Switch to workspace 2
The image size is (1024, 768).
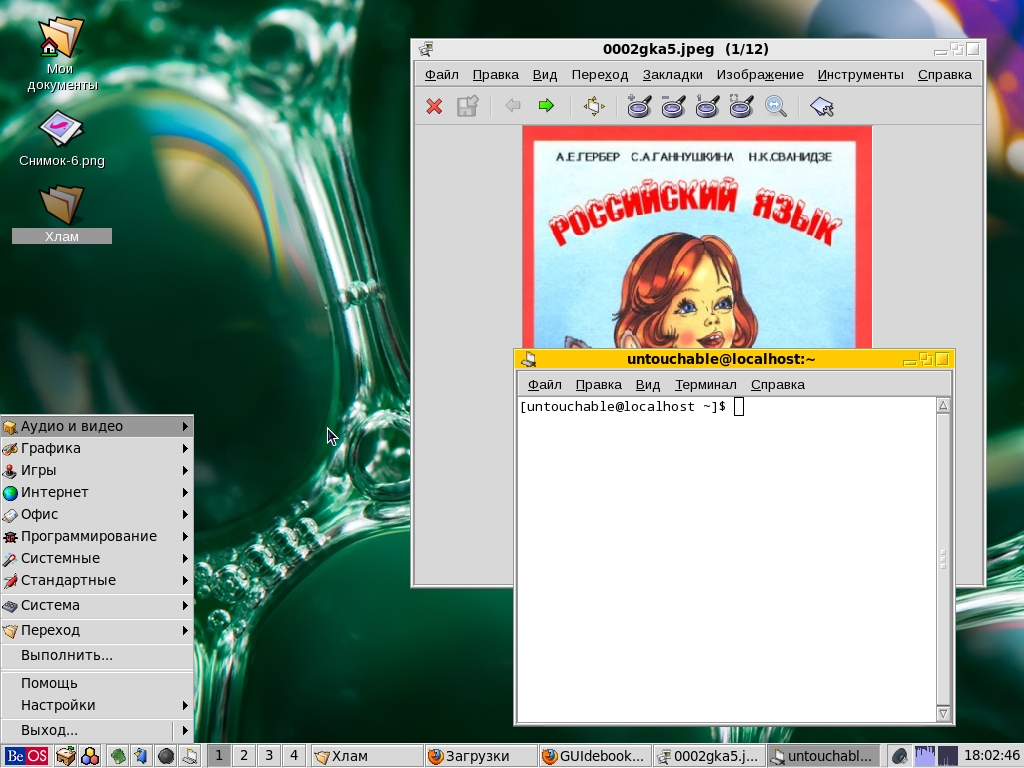[x=244, y=756]
